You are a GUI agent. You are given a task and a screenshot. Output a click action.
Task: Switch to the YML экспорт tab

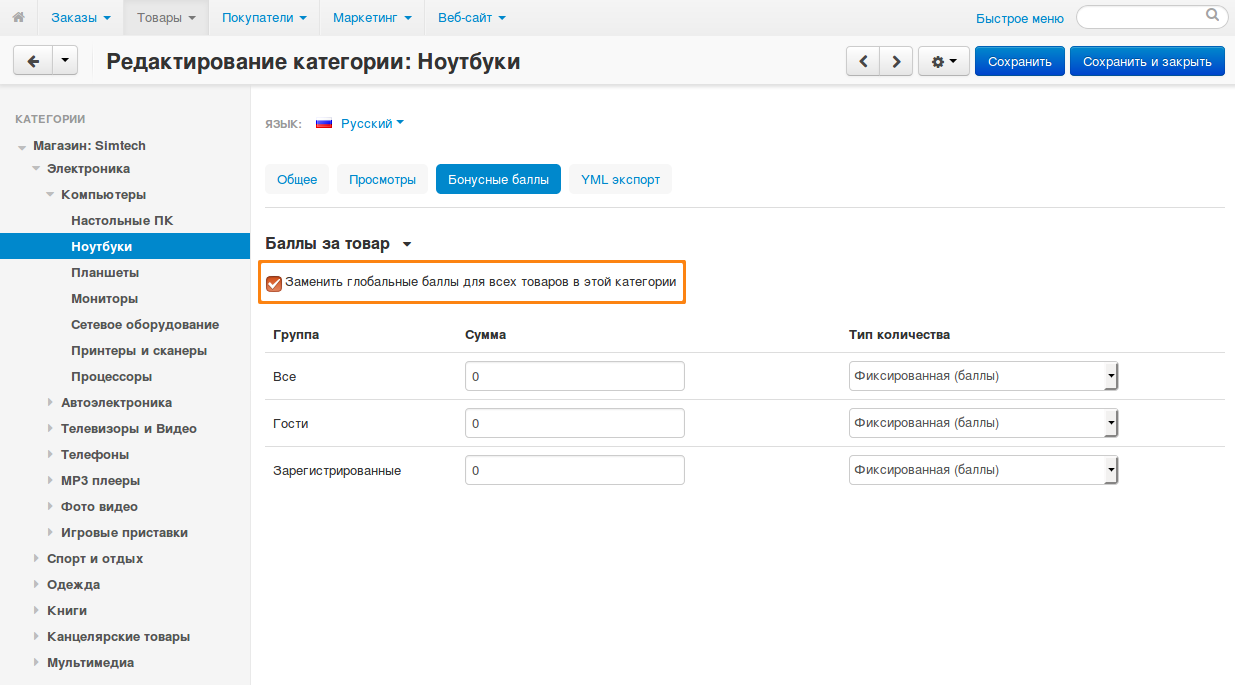[620, 180]
